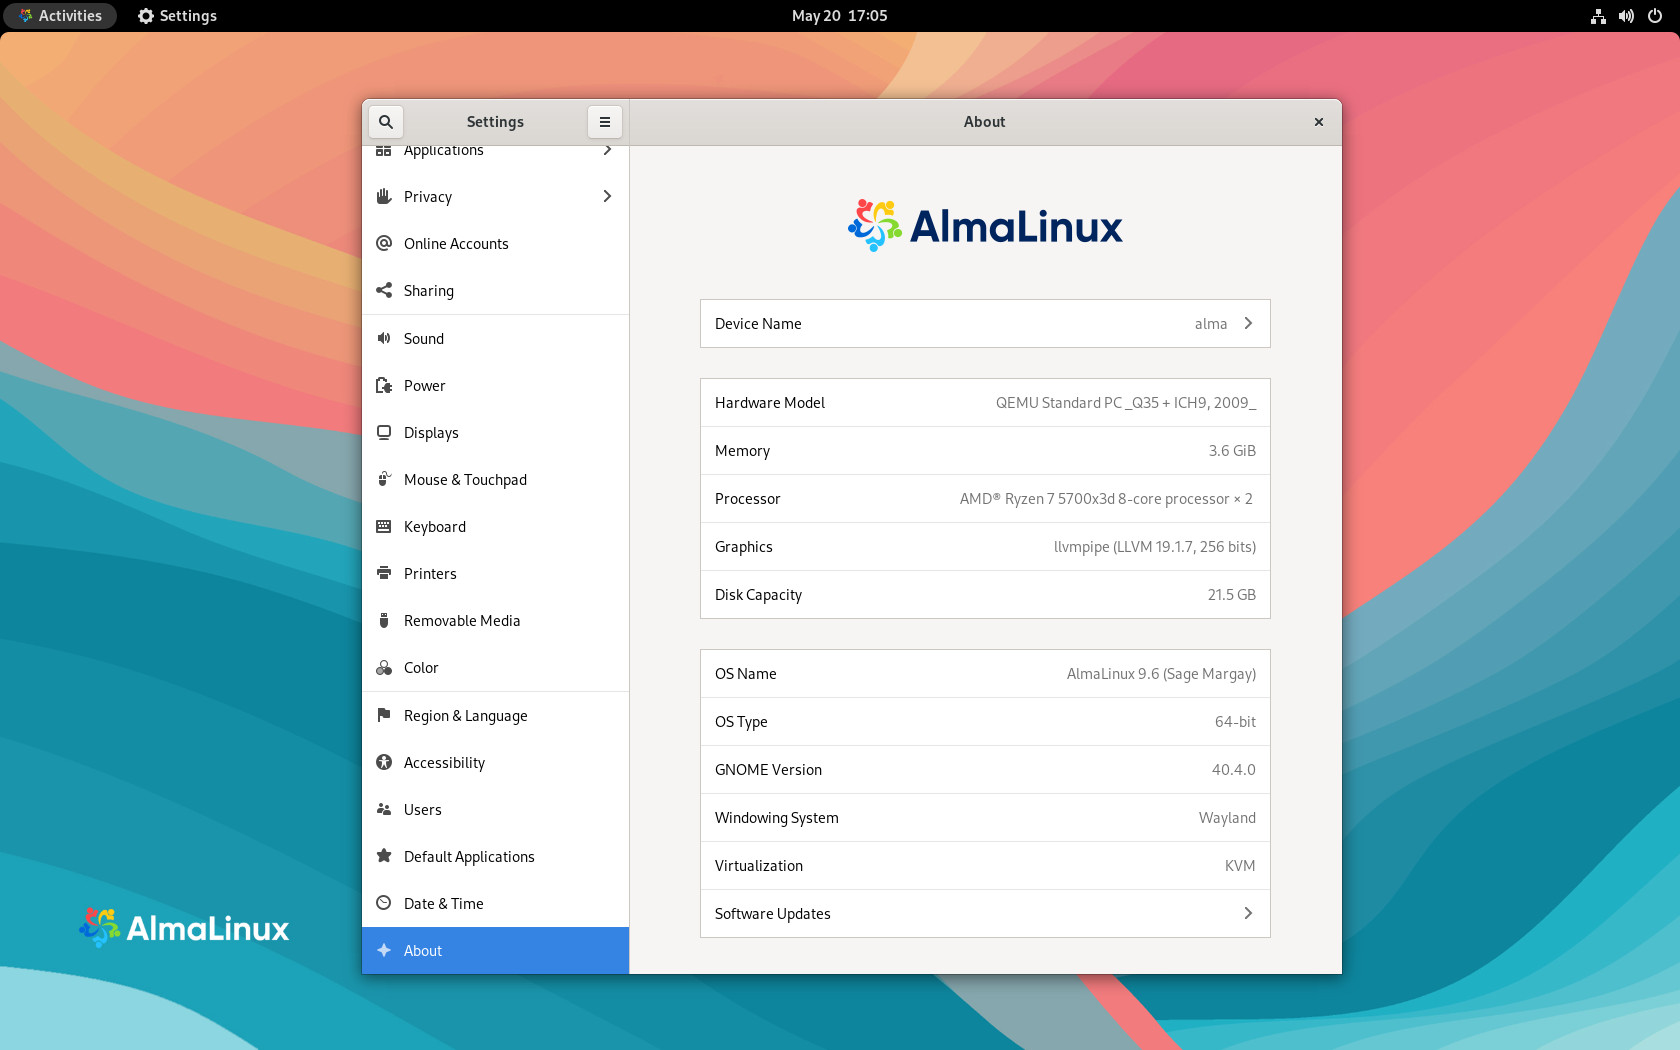This screenshot has height=1050, width=1680.
Task: Click the Virtualization value KVM
Action: (x=1240, y=865)
